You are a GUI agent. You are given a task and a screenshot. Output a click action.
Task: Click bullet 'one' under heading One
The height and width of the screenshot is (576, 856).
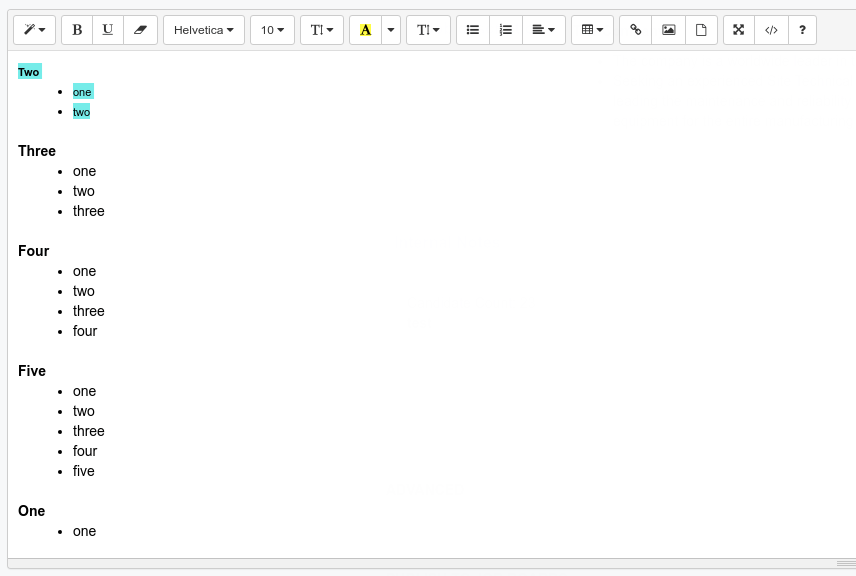tap(84, 531)
